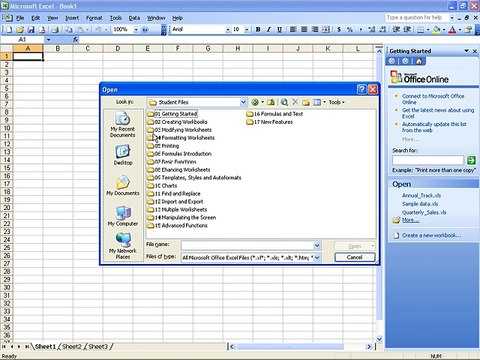This screenshot has width=480, height=360.
Task: Open Annual_Track.xls from the task pane
Action: click(421, 195)
